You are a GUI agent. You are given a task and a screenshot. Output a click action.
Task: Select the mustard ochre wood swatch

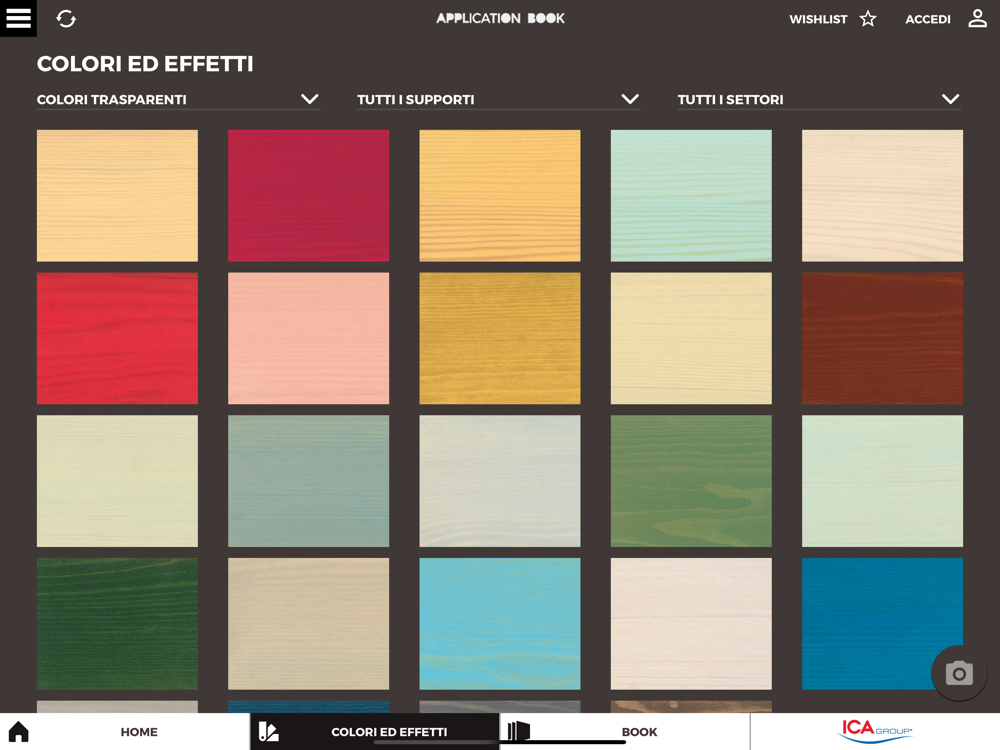(x=500, y=339)
